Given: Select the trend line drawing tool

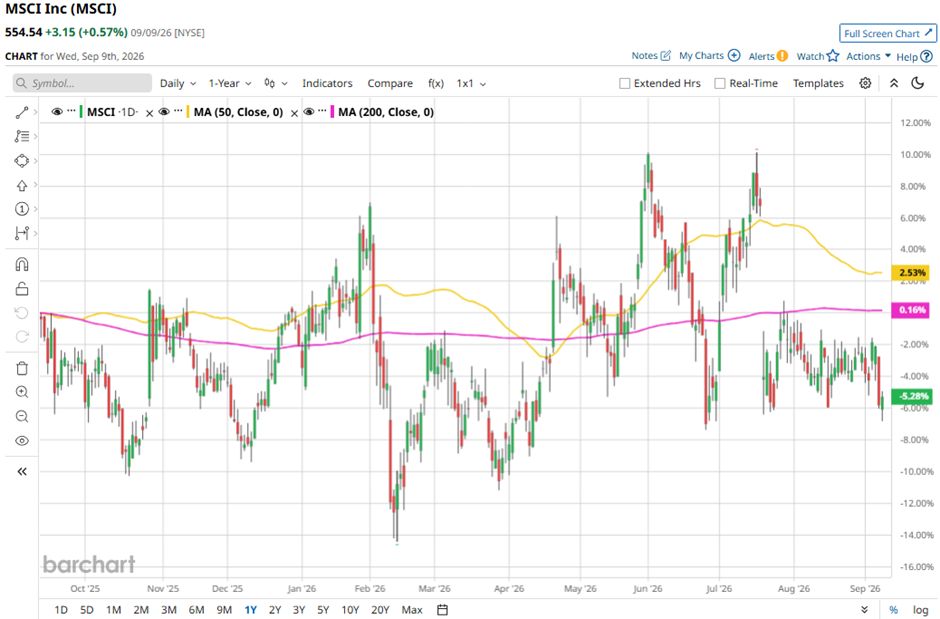Looking at the screenshot, I should click(x=22, y=112).
